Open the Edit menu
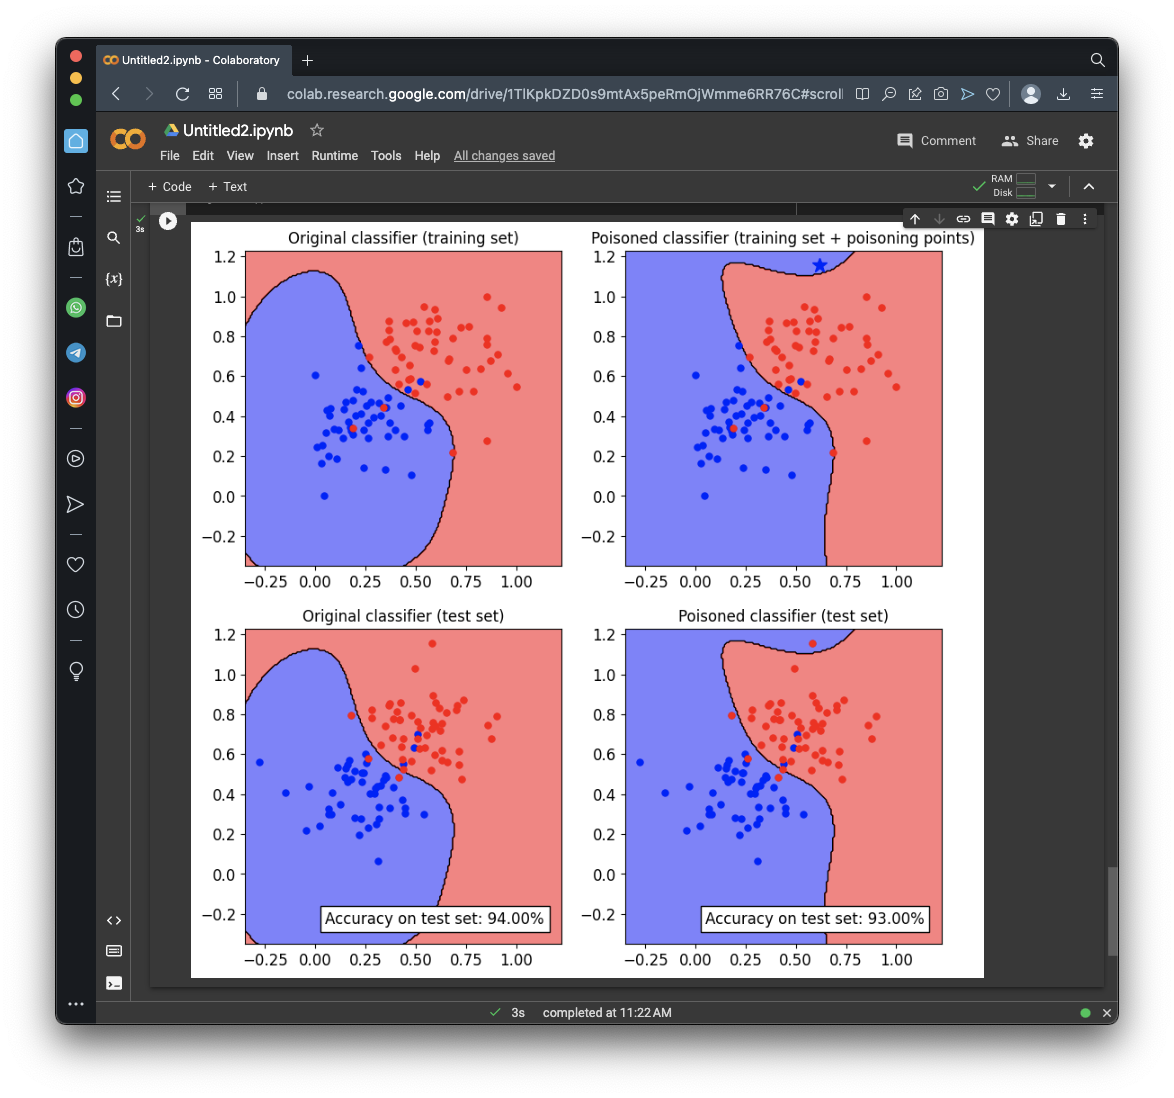Screen dimensions: 1174x1098 (203, 156)
